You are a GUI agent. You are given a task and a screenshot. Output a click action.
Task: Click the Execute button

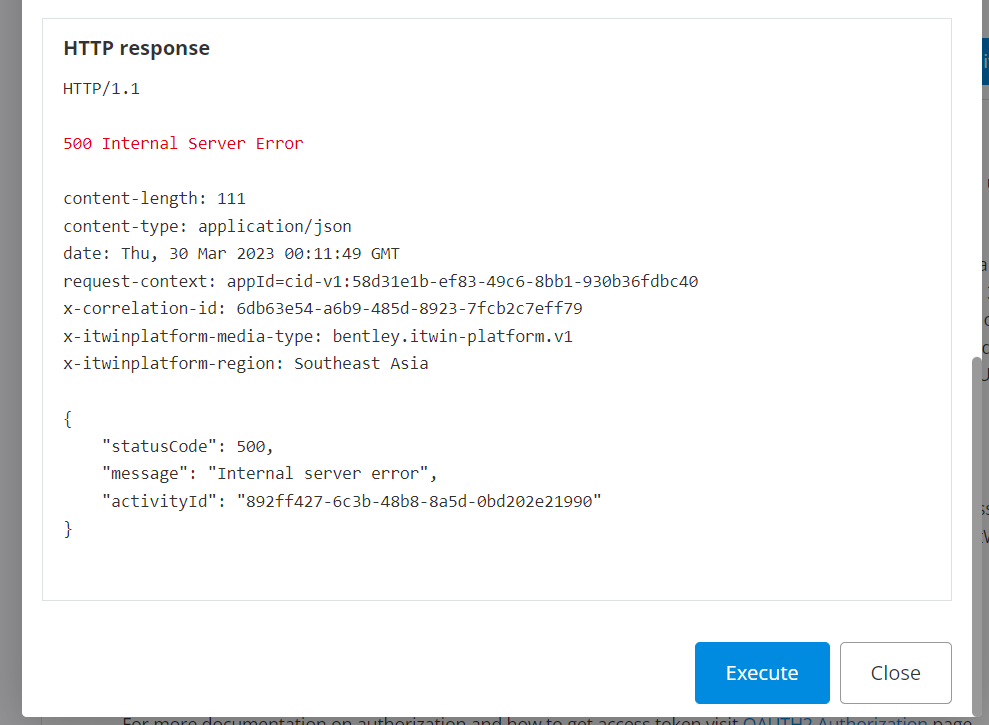pos(762,672)
